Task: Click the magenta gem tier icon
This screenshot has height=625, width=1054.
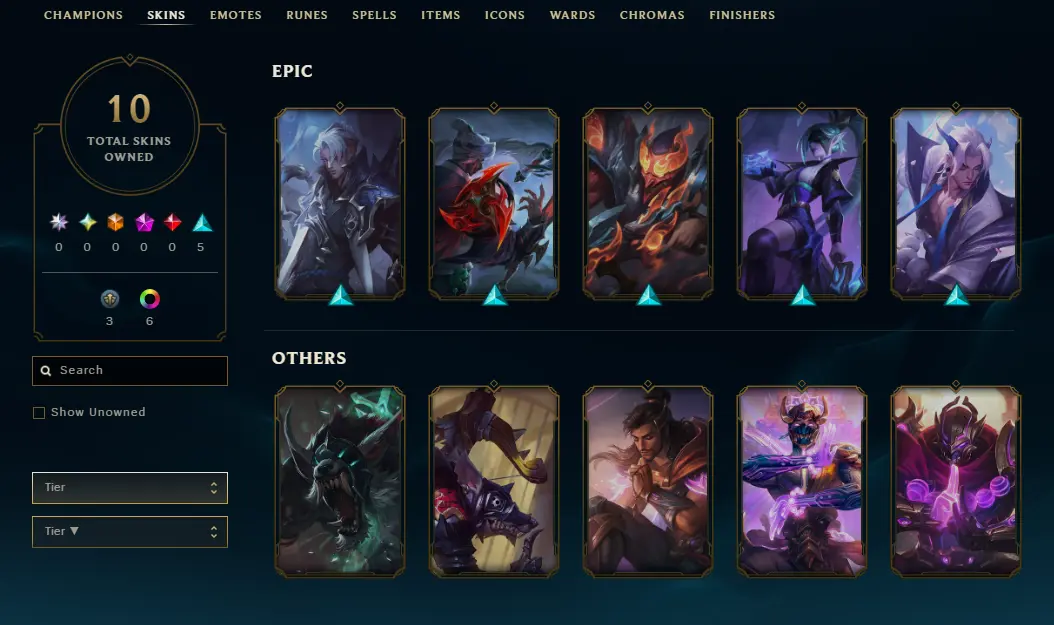Action: 144,222
